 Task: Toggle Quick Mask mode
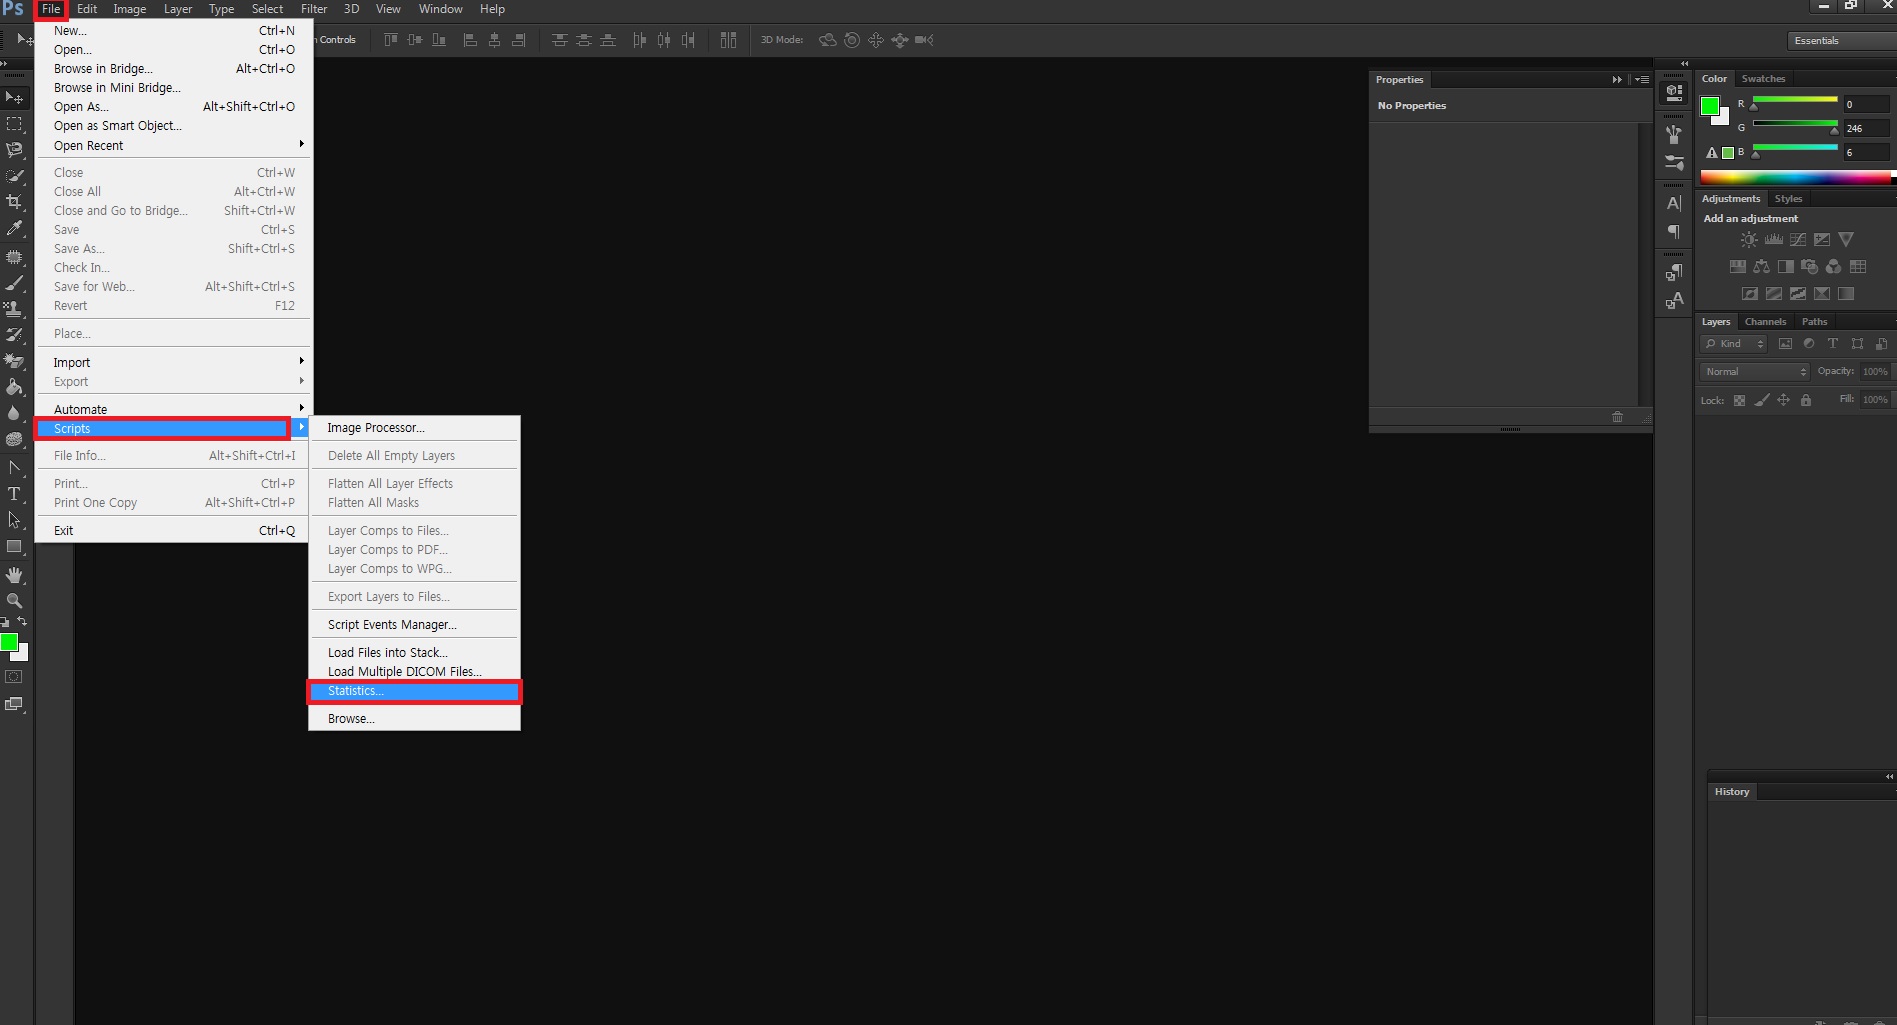click(14, 677)
